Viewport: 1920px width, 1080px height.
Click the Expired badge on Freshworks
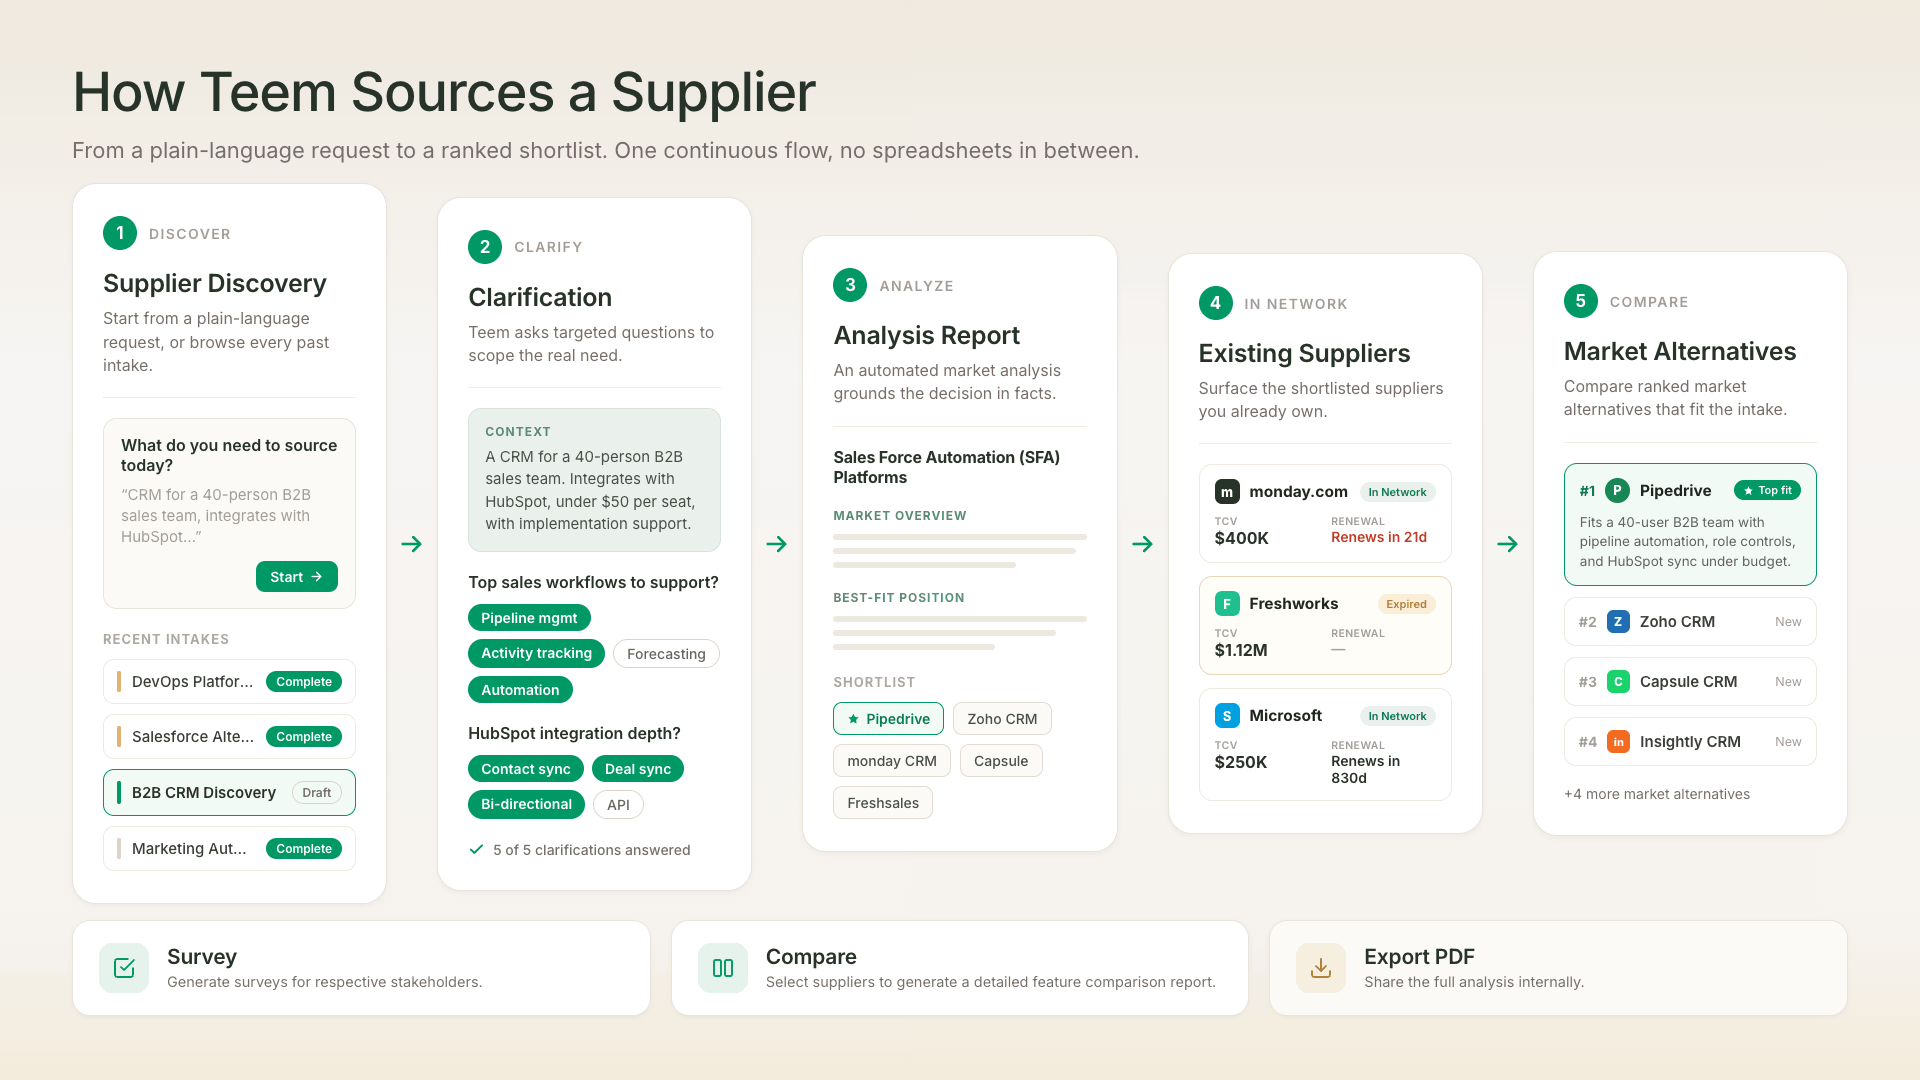[1406, 604]
